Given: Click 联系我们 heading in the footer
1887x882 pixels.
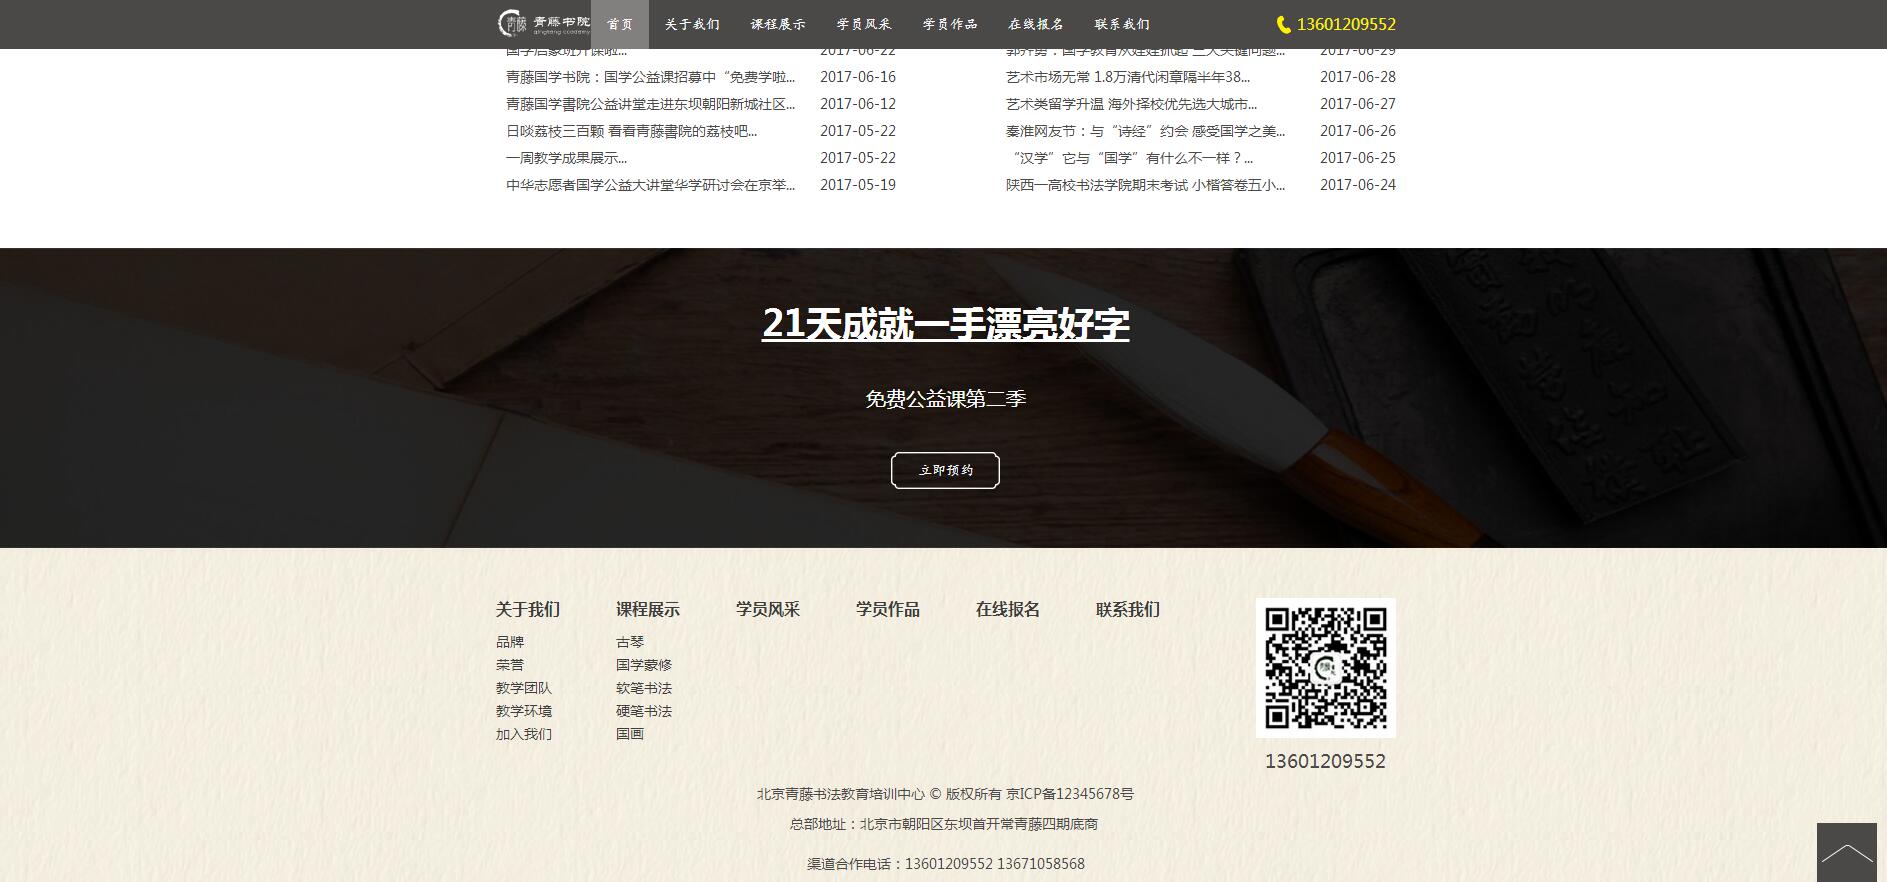Looking at the screenshot, I should pos(1127,609).
